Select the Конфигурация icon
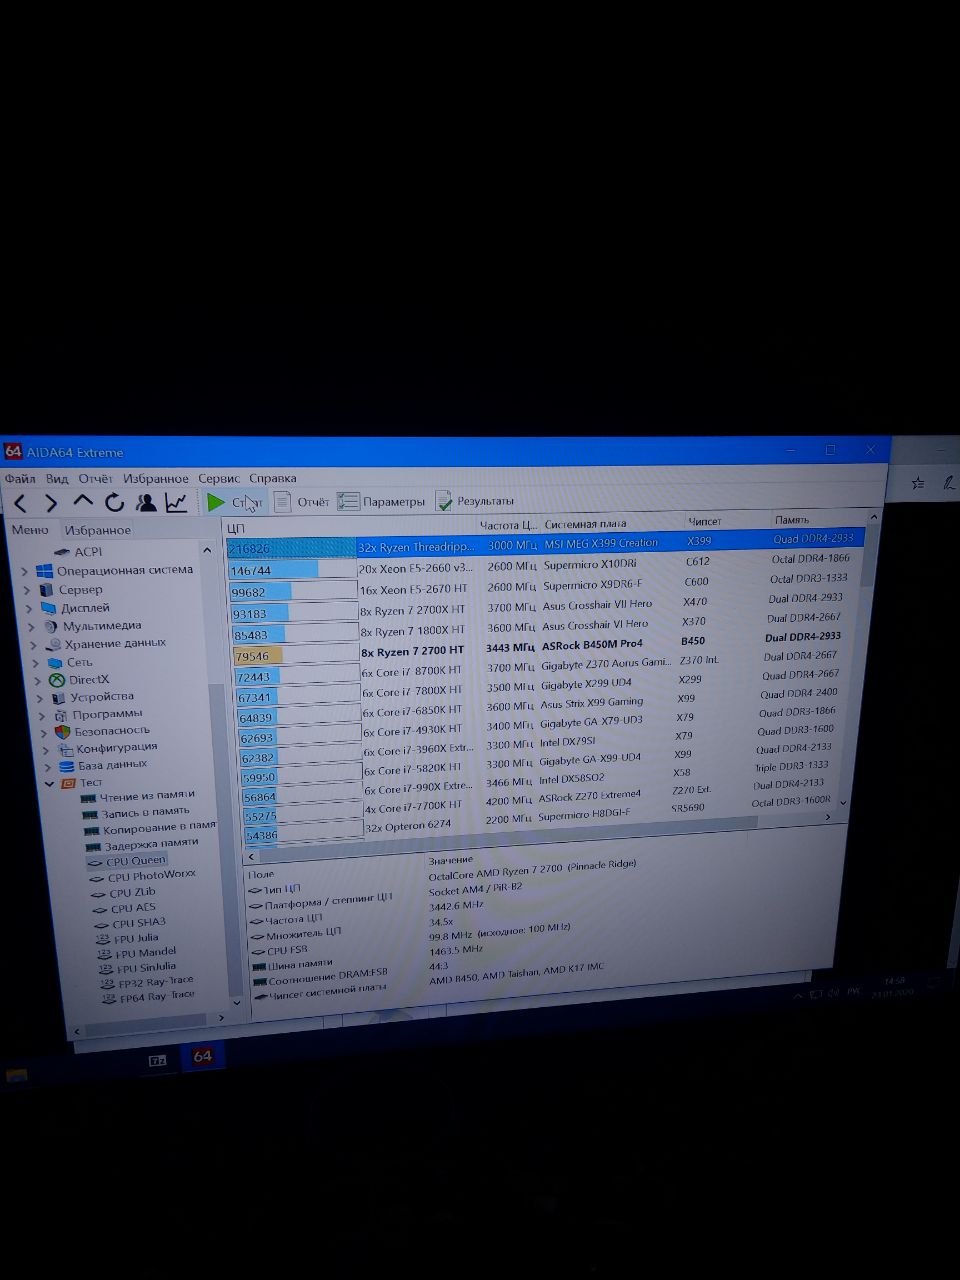Image resolution: width=960 pixels, height=1280 pixels. 66,748
